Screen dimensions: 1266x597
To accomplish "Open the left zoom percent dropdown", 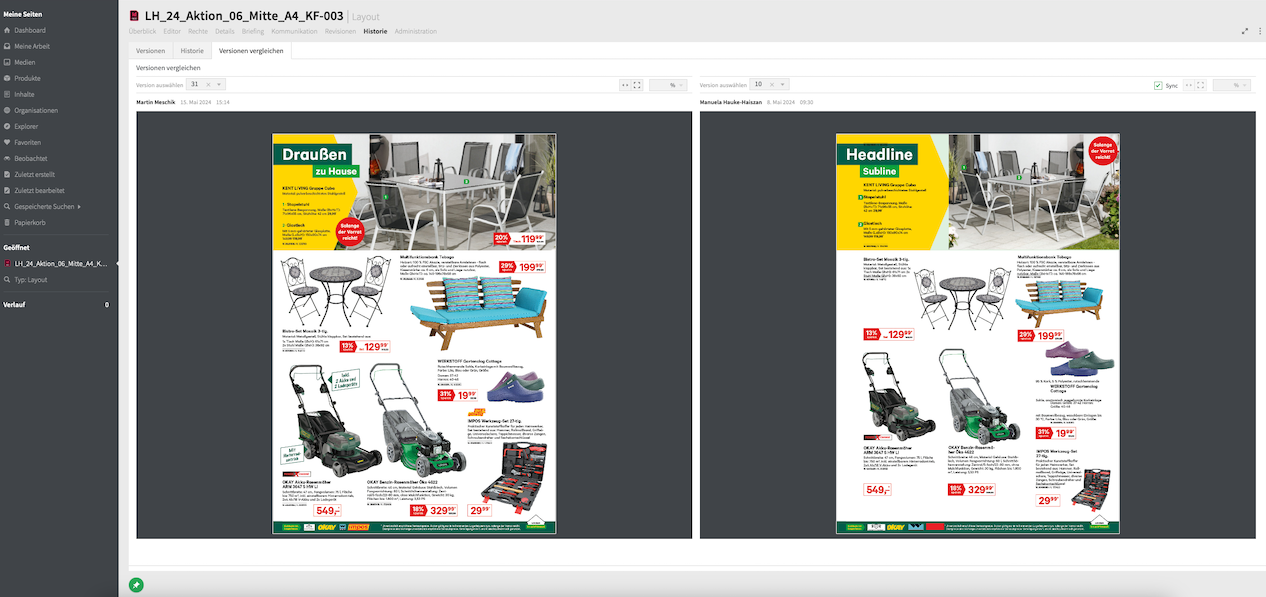I will point(669,85).
